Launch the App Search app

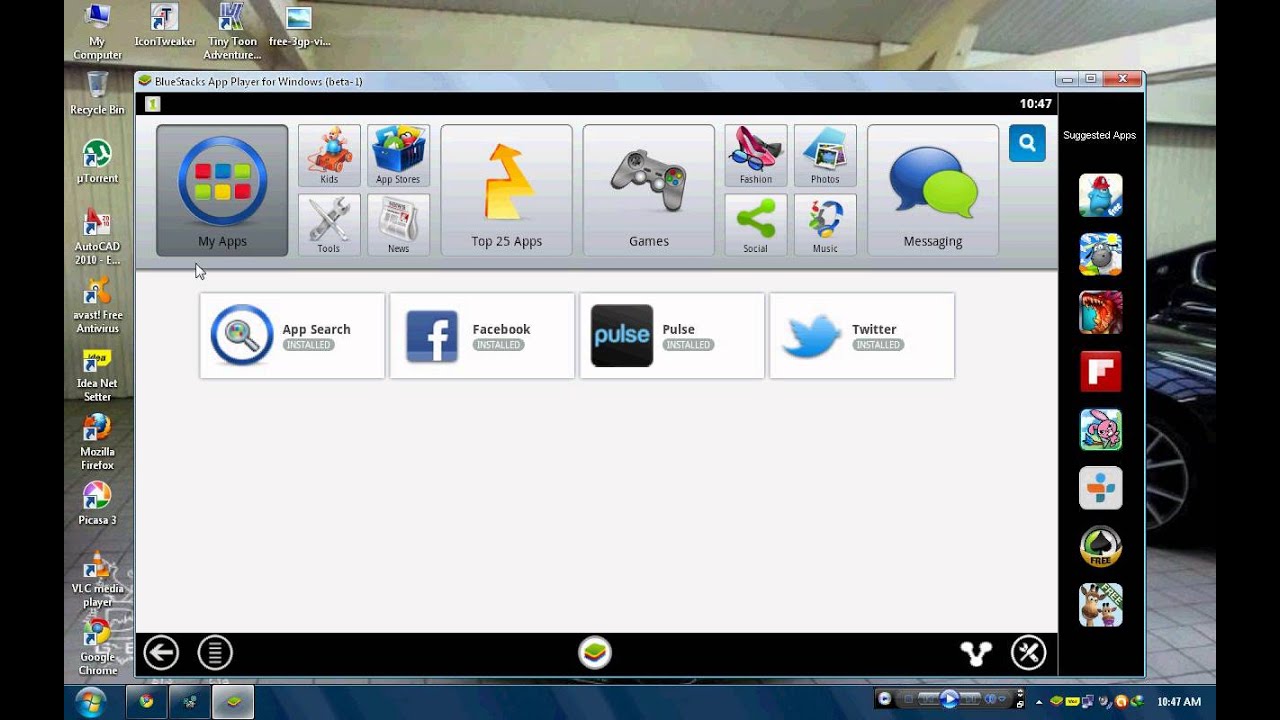click(292, 335)
